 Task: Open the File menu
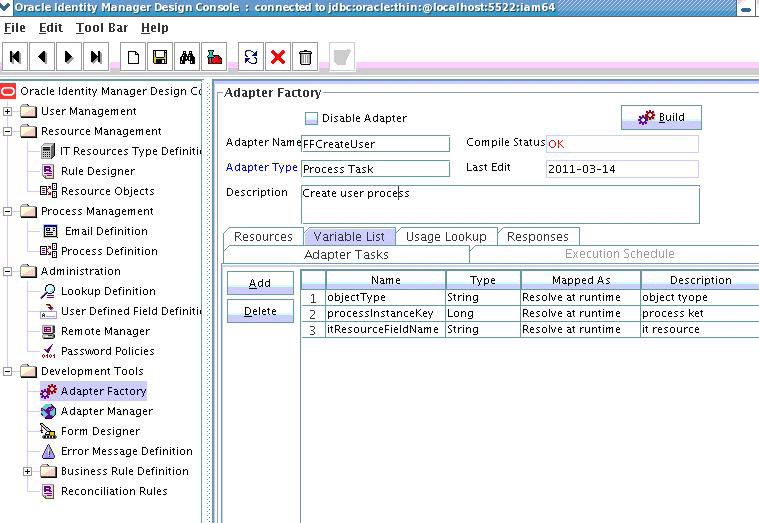click(15, 28)
